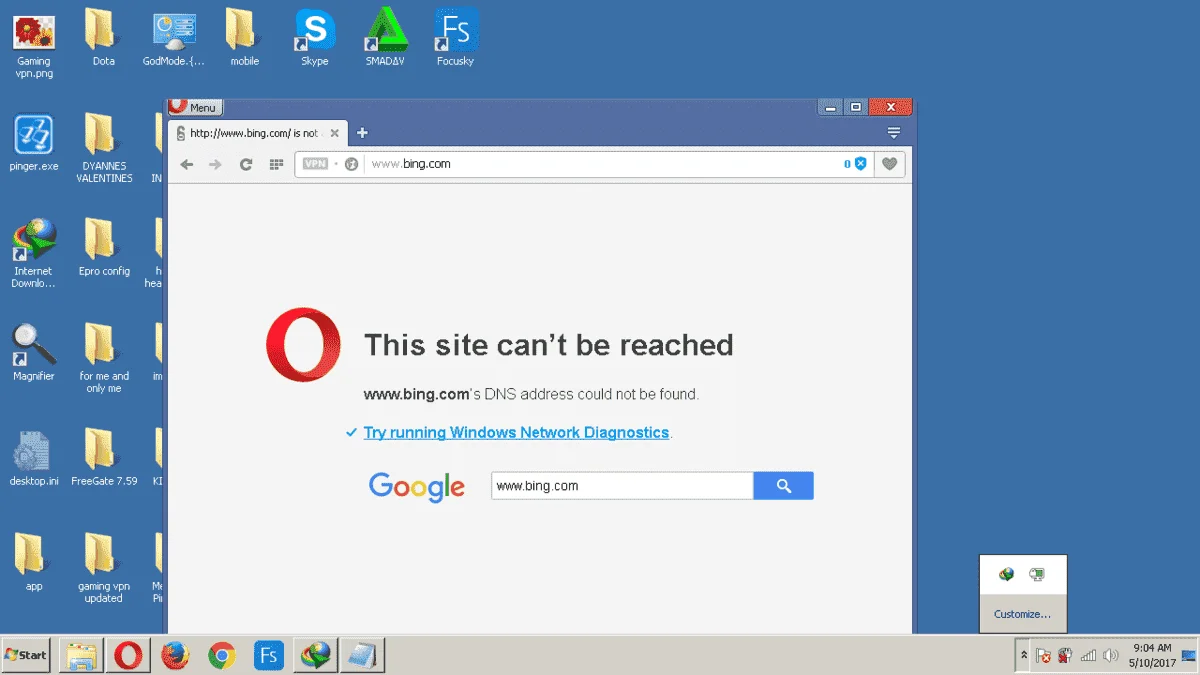Select the Gaming vpn.png desktop file
1200x675 pixels.
click(x=34, y=45)
